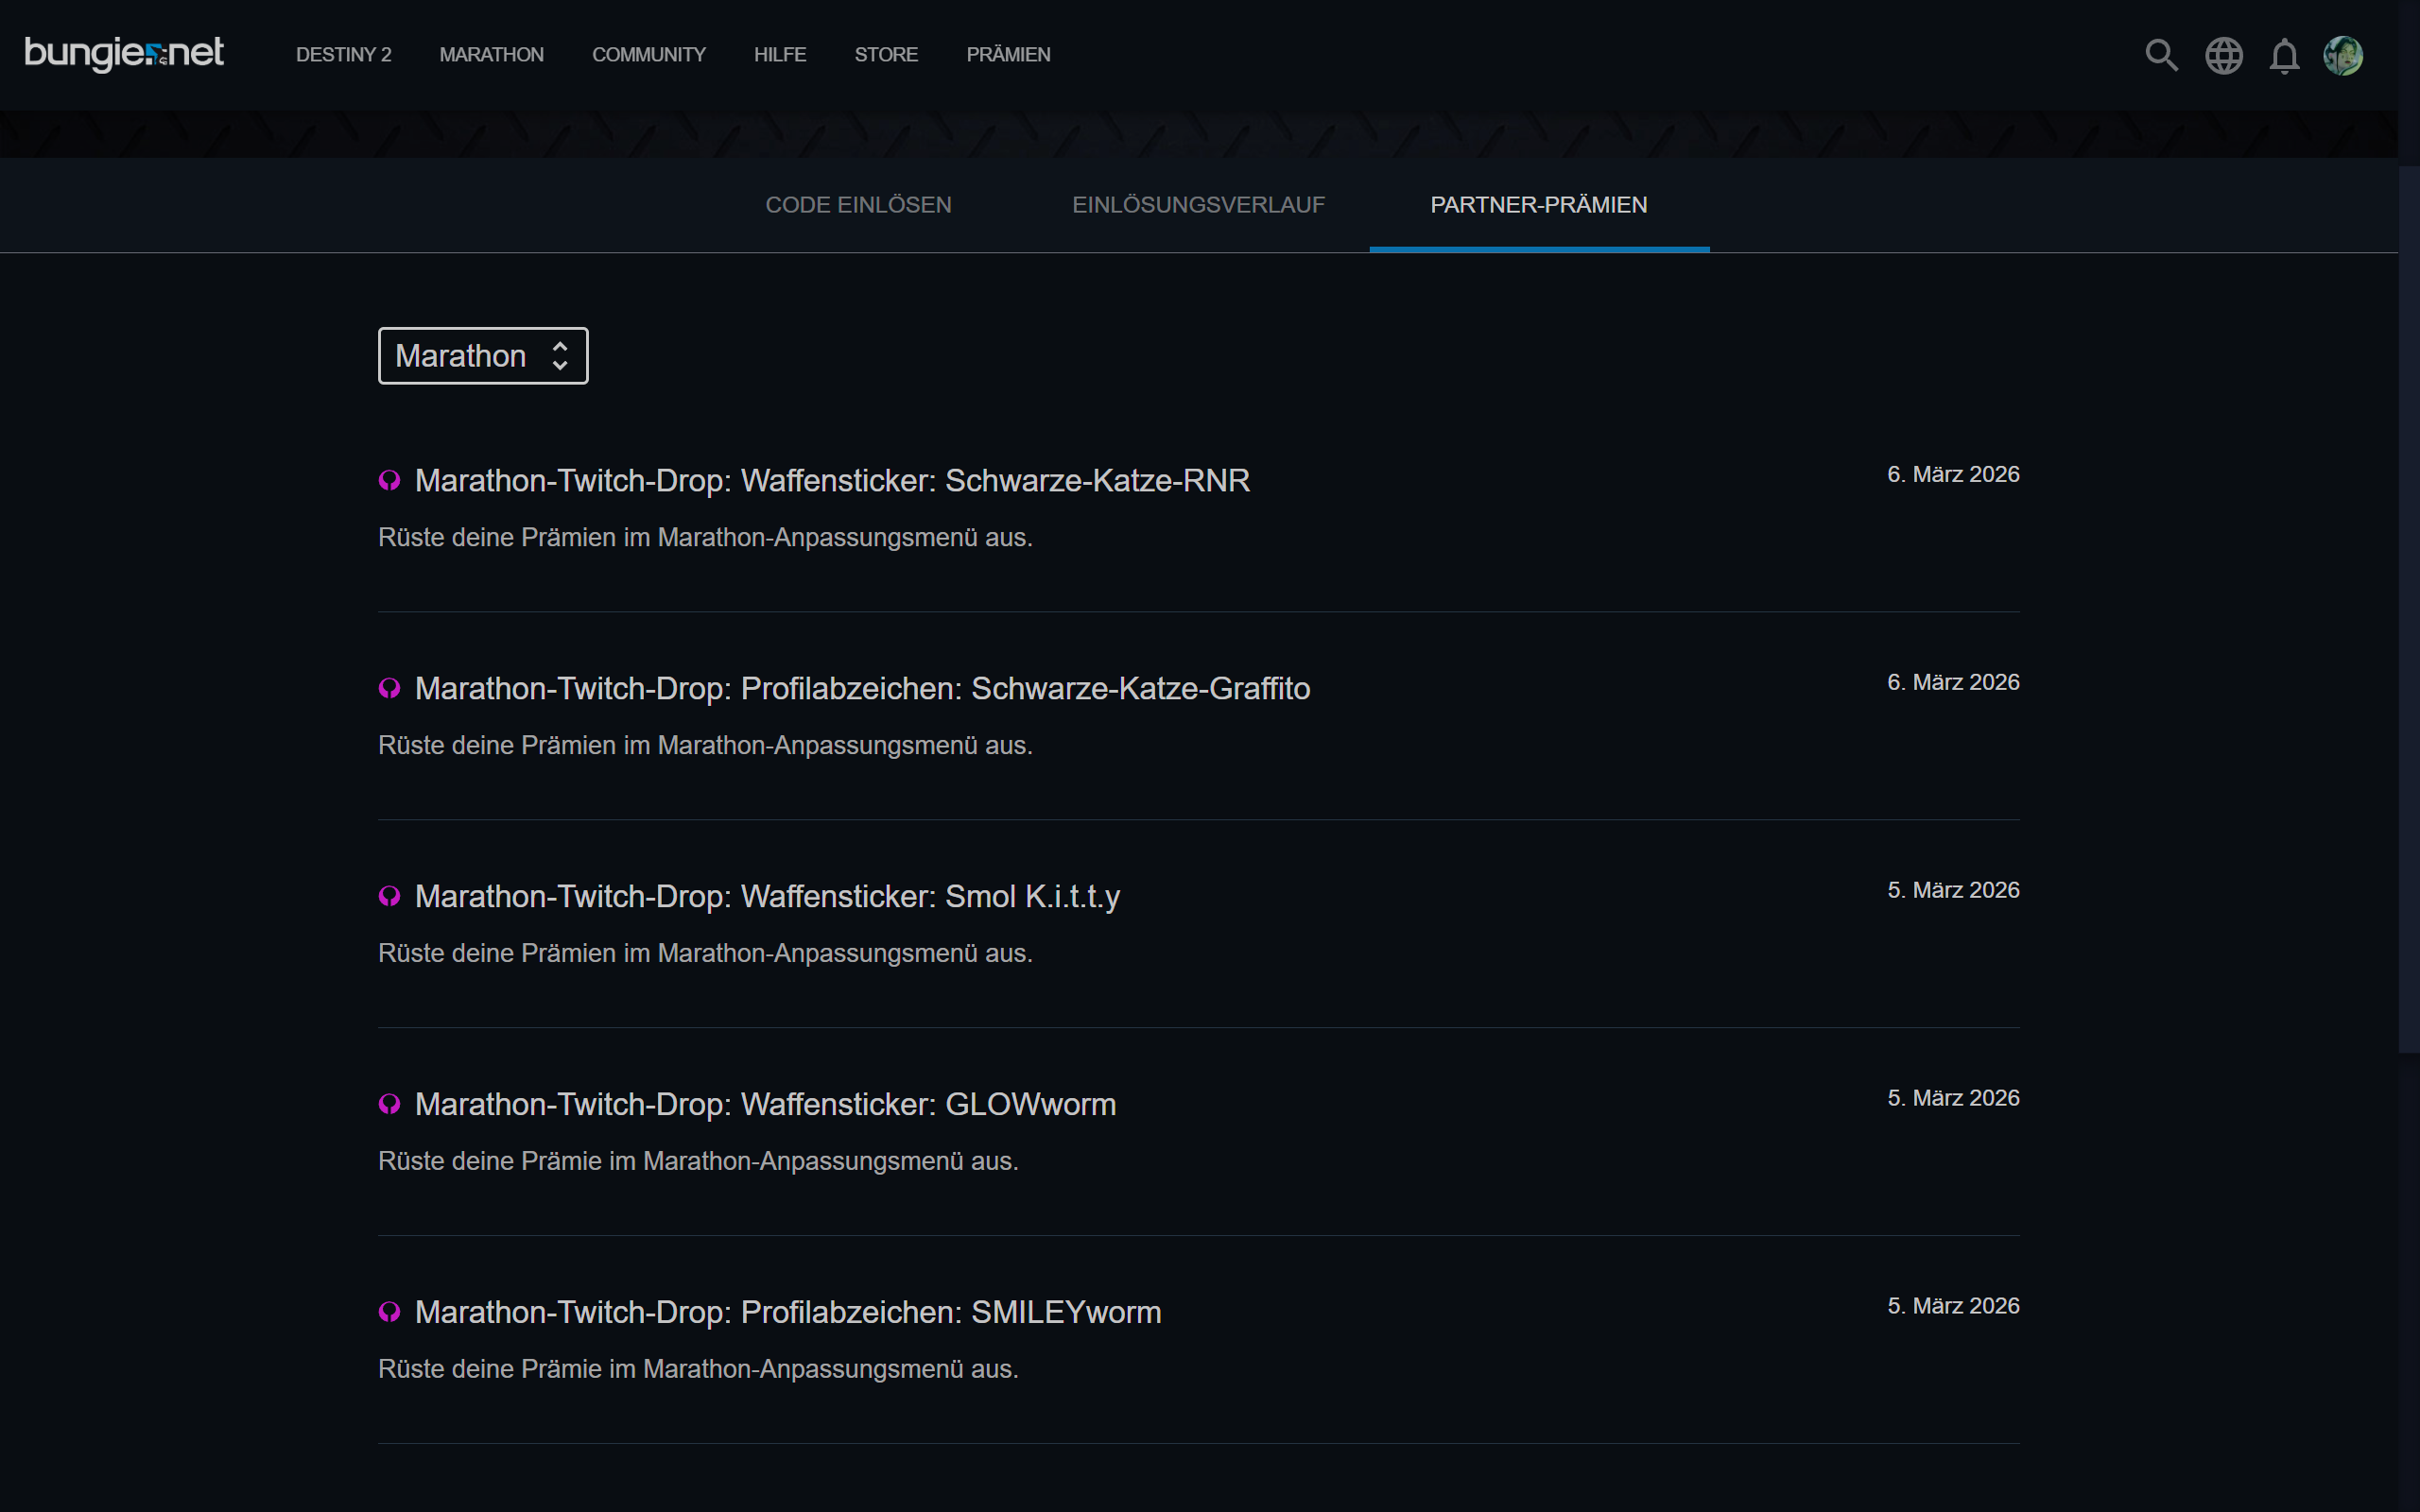
Task: Switch to Code Einlösen tab
Action: coord(858,205)
